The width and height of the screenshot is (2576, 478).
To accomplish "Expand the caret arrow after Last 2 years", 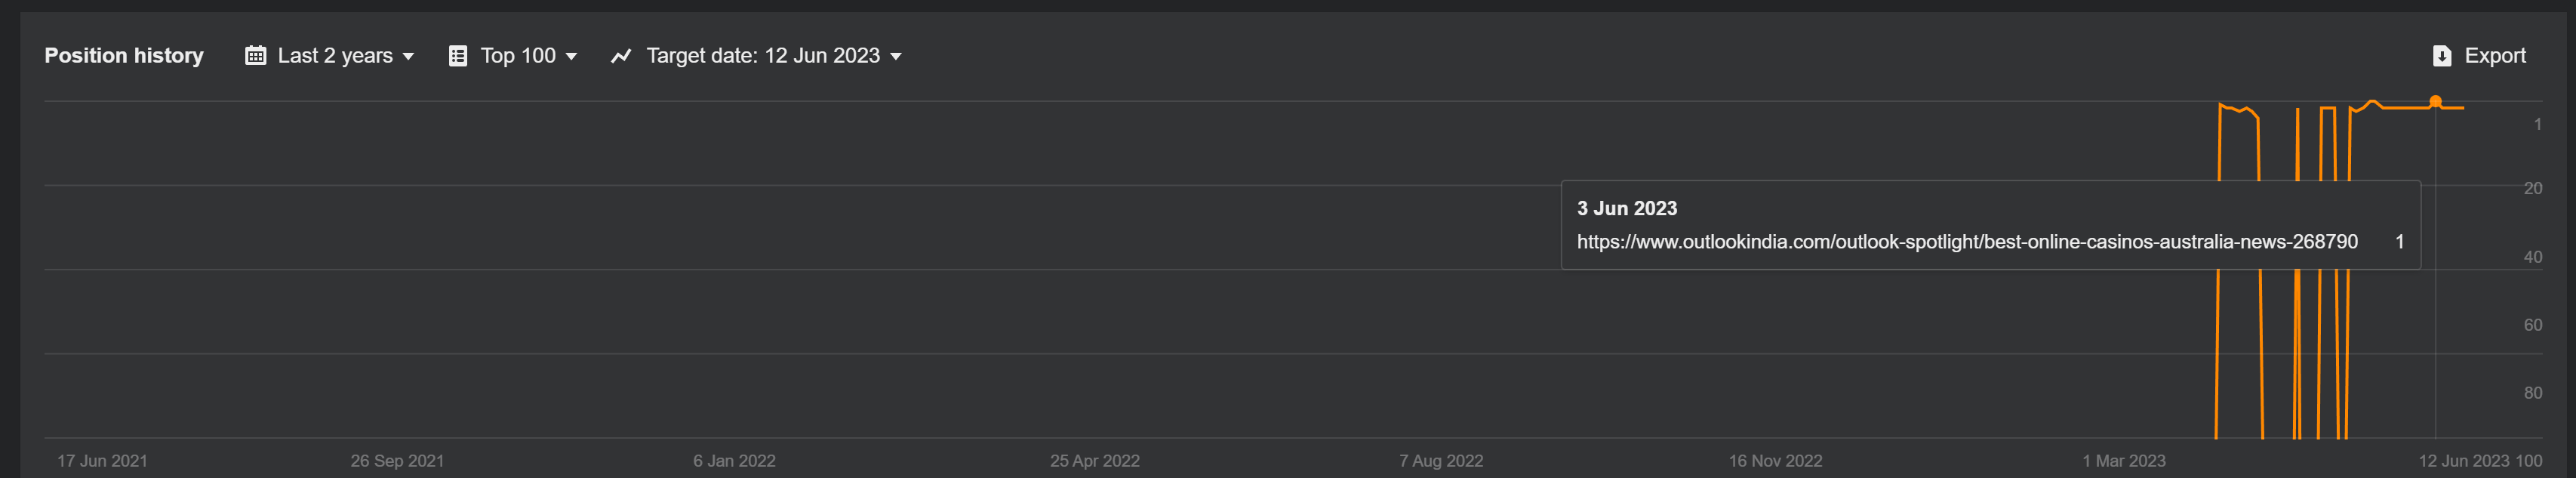I will click(x=408, y=57).
